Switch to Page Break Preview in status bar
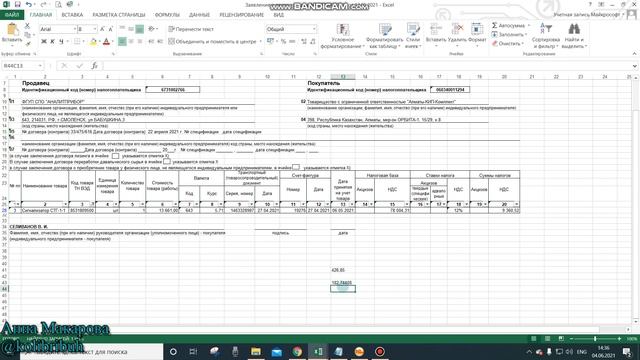This screenshot has height=360, width=640. (x=561, y=339)
